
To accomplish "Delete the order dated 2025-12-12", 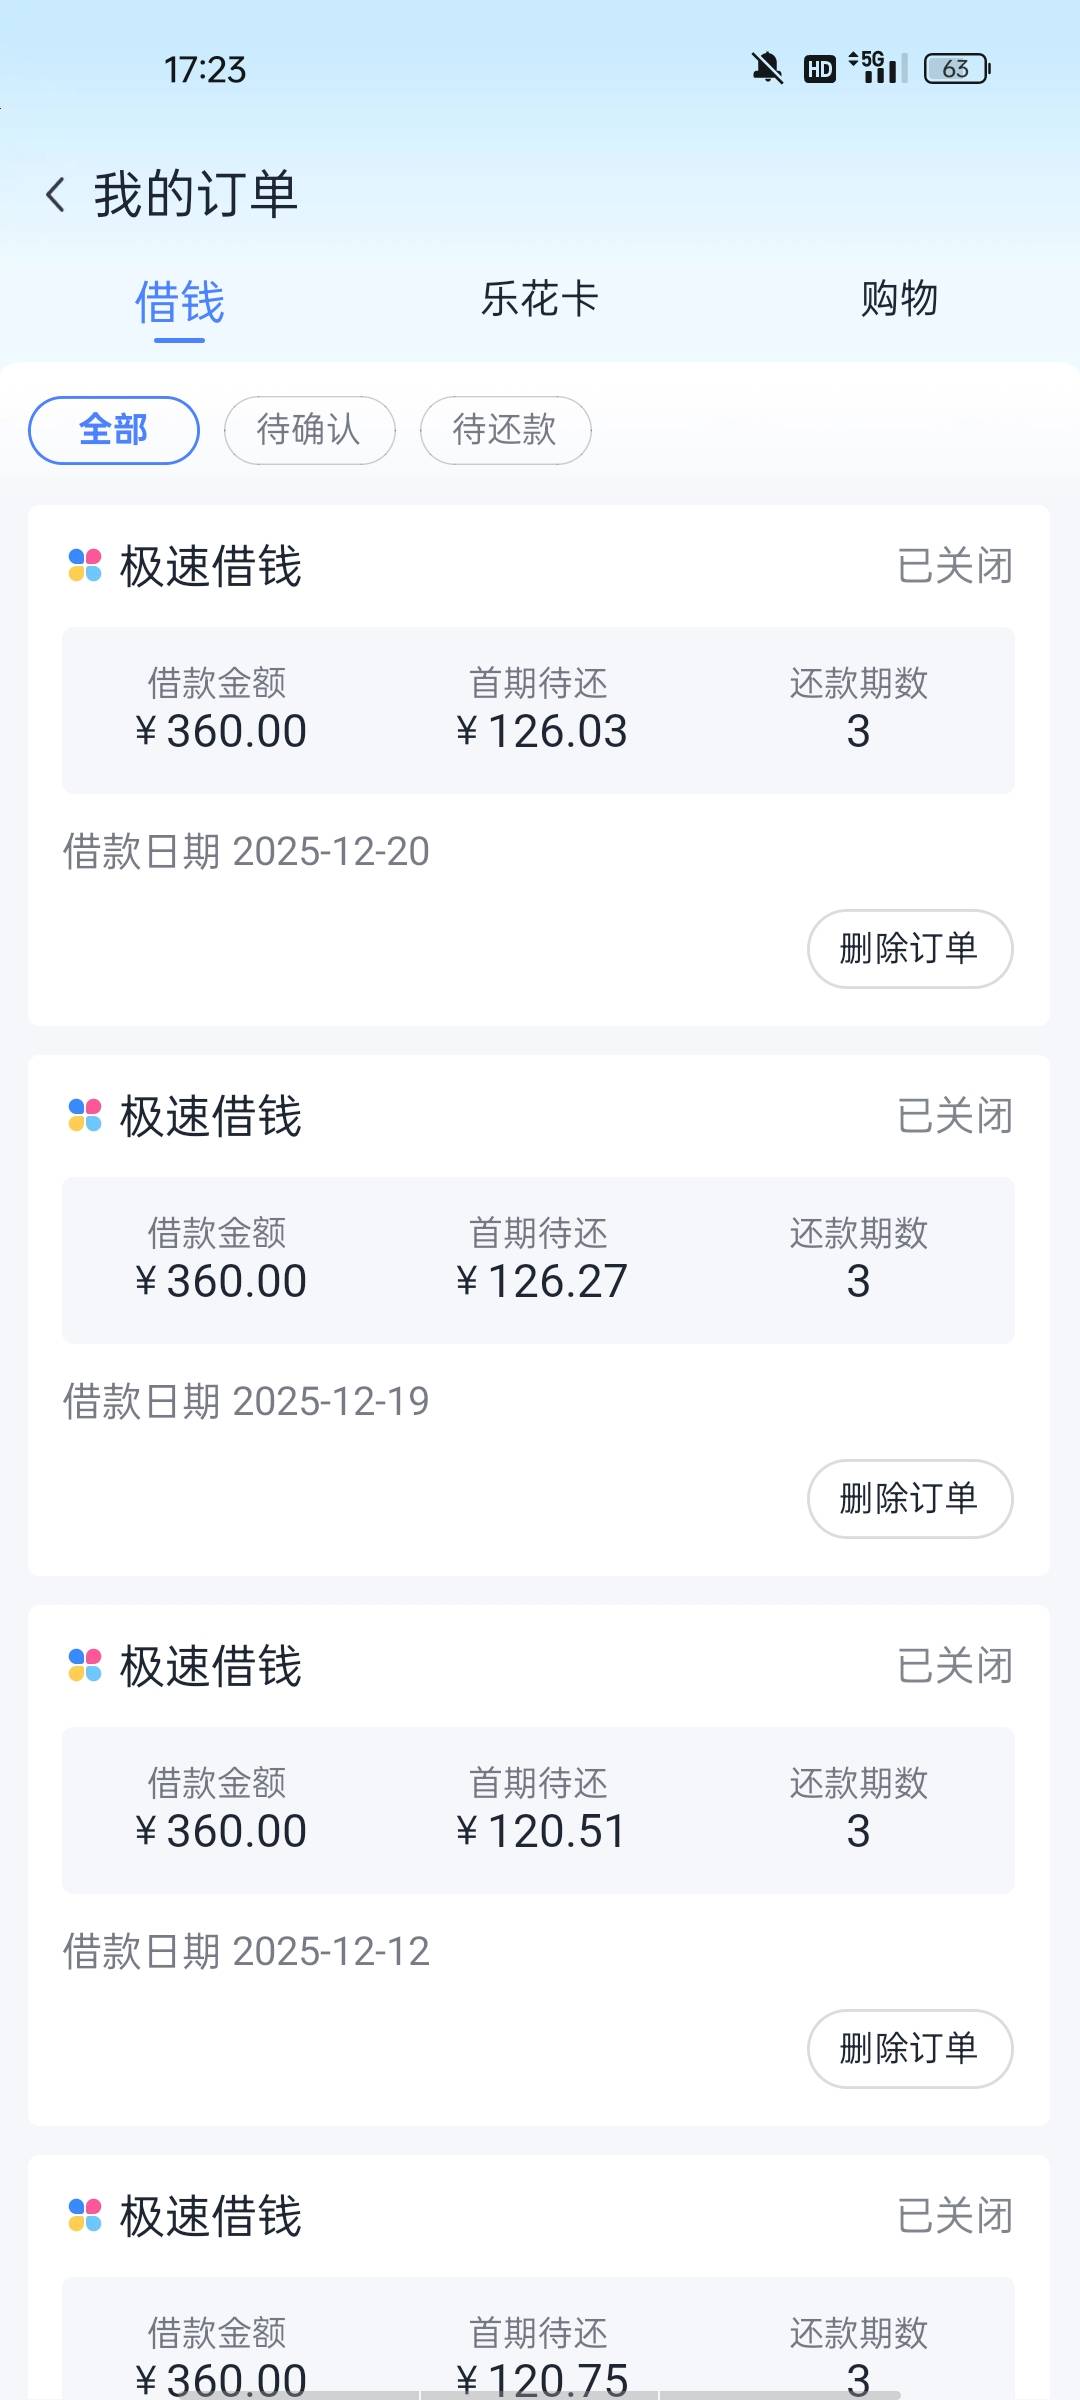I will pyautogui.click(x=909, y=2048).
